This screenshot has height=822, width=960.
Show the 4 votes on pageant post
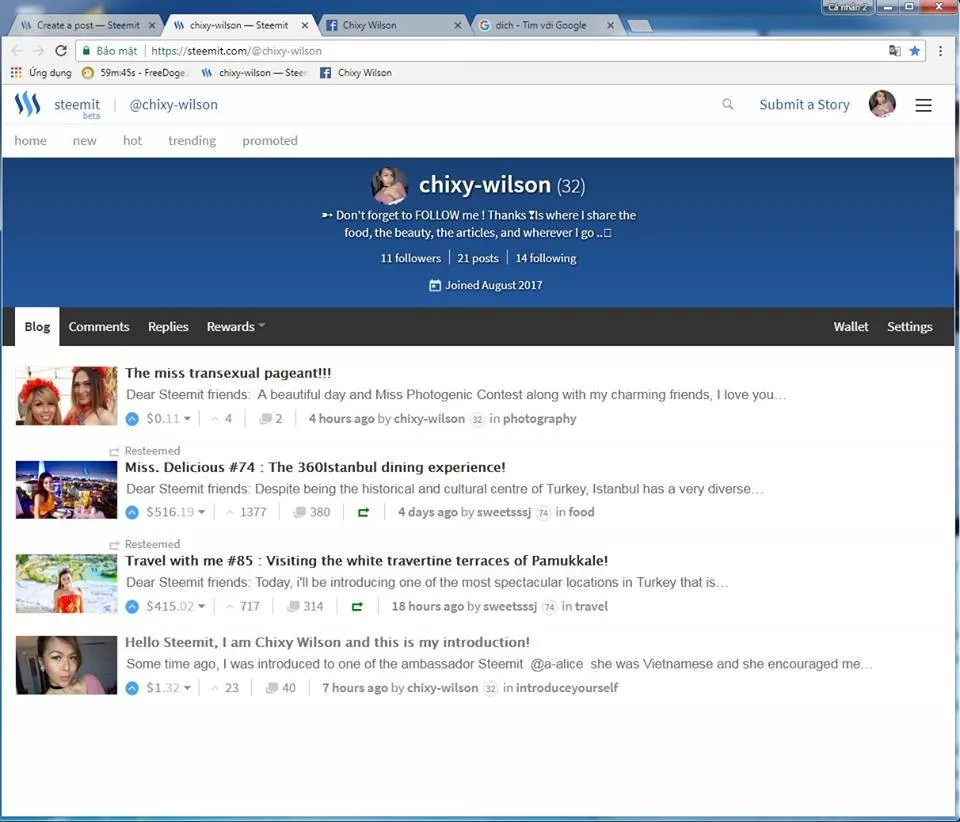[221, 419]
